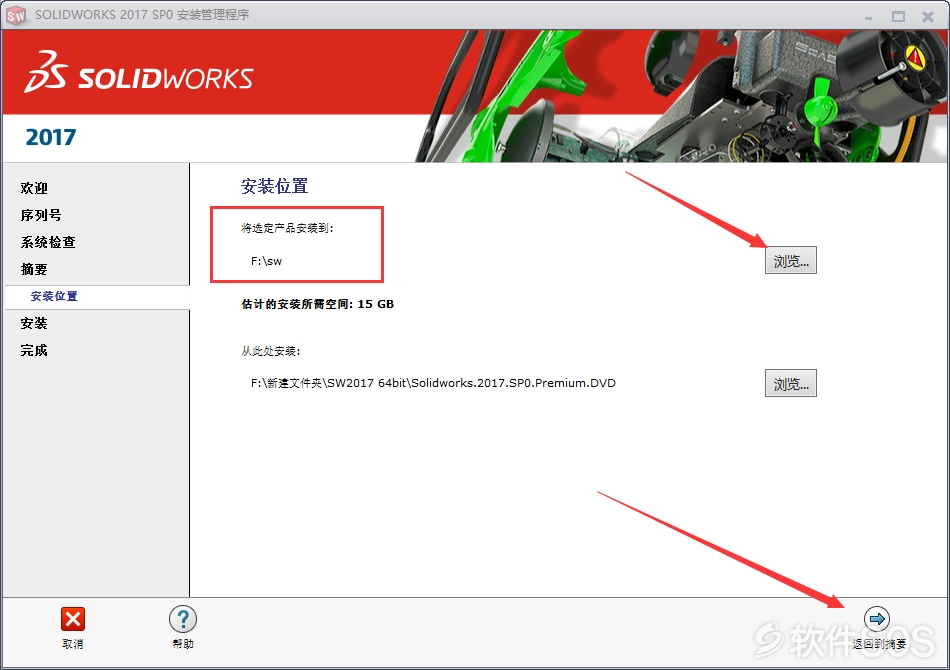Browse for the install source folder
950x670 pixels.
pyautogui.click(x=791, y=383)
